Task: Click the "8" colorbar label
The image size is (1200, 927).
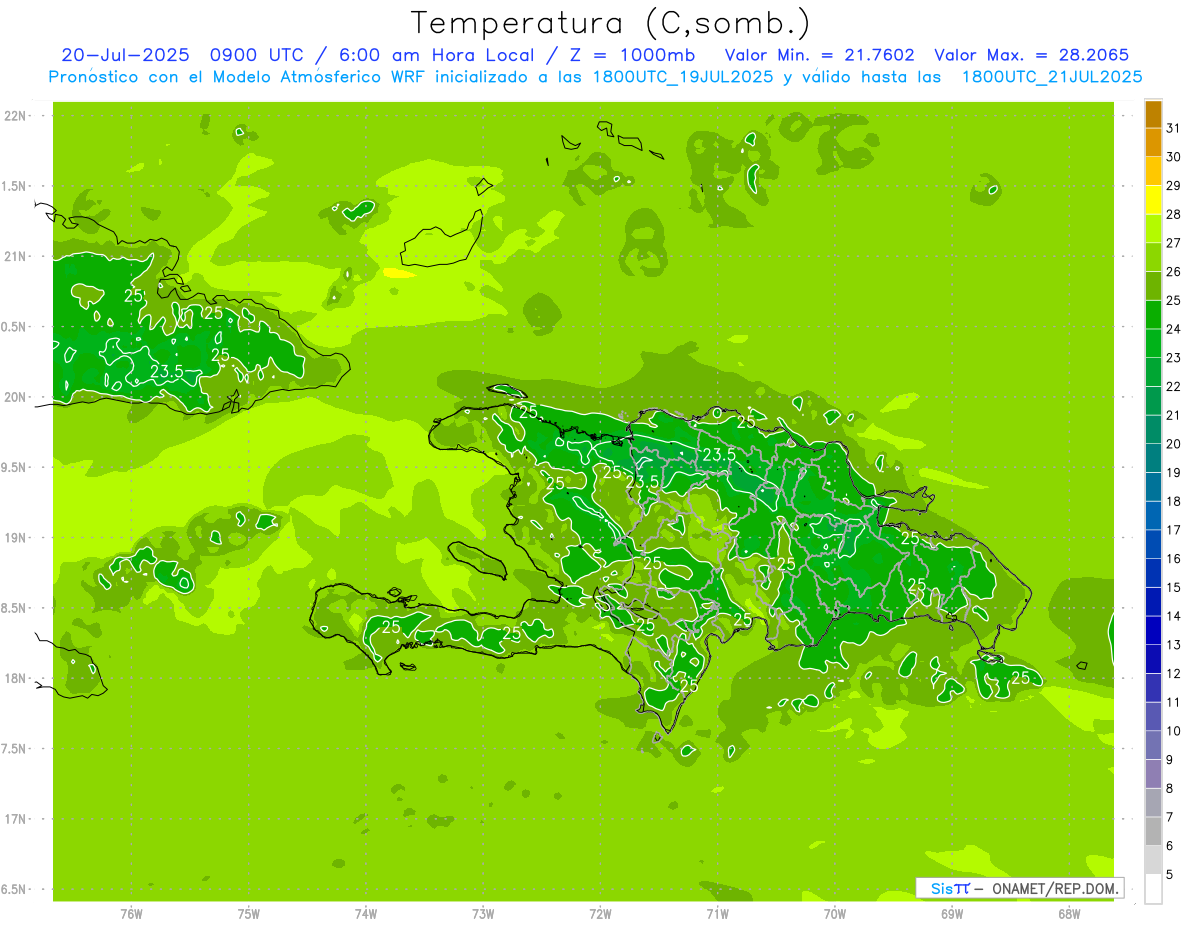Action: pyautogui.click(x=1169, y=788)
